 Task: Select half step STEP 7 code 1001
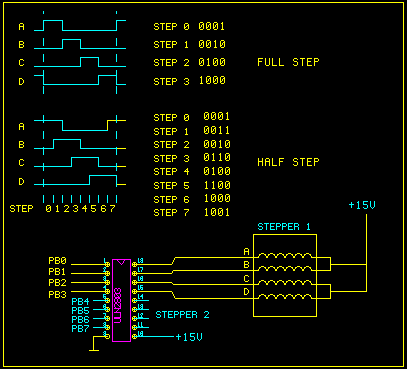[x=217, y=212]
